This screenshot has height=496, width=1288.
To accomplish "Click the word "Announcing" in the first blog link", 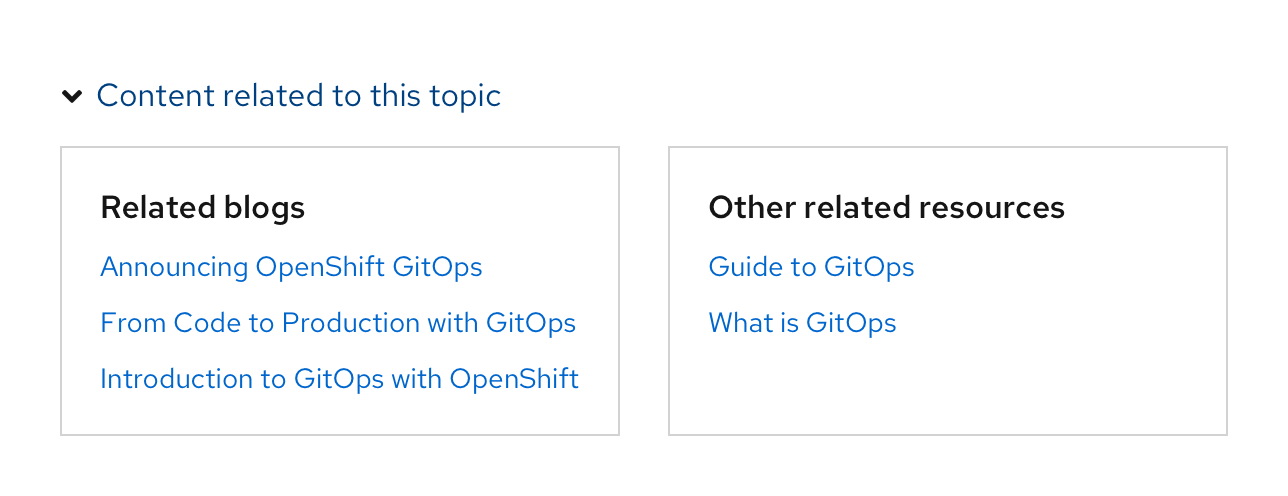I will click(x=174, y=267).
